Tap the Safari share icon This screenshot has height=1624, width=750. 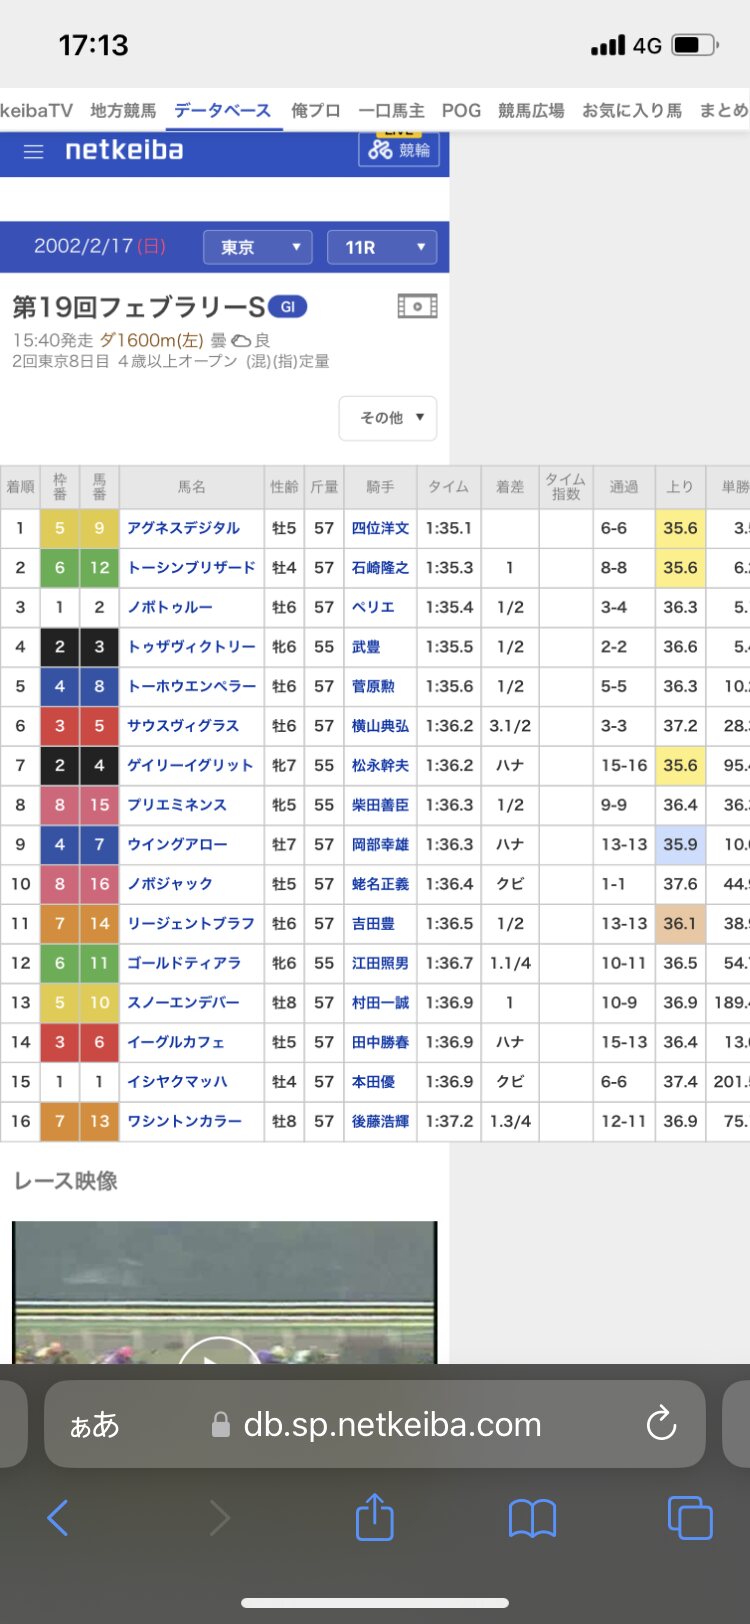click(375, 1518)
